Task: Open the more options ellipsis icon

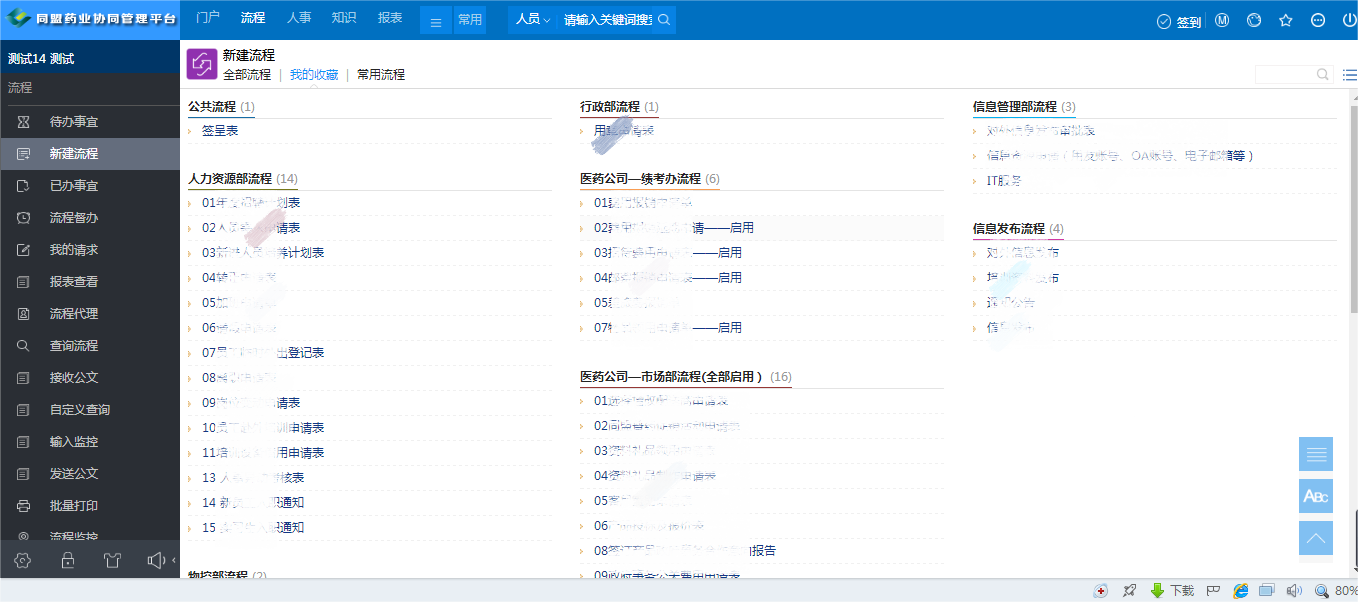Action: click(1318, 20)
